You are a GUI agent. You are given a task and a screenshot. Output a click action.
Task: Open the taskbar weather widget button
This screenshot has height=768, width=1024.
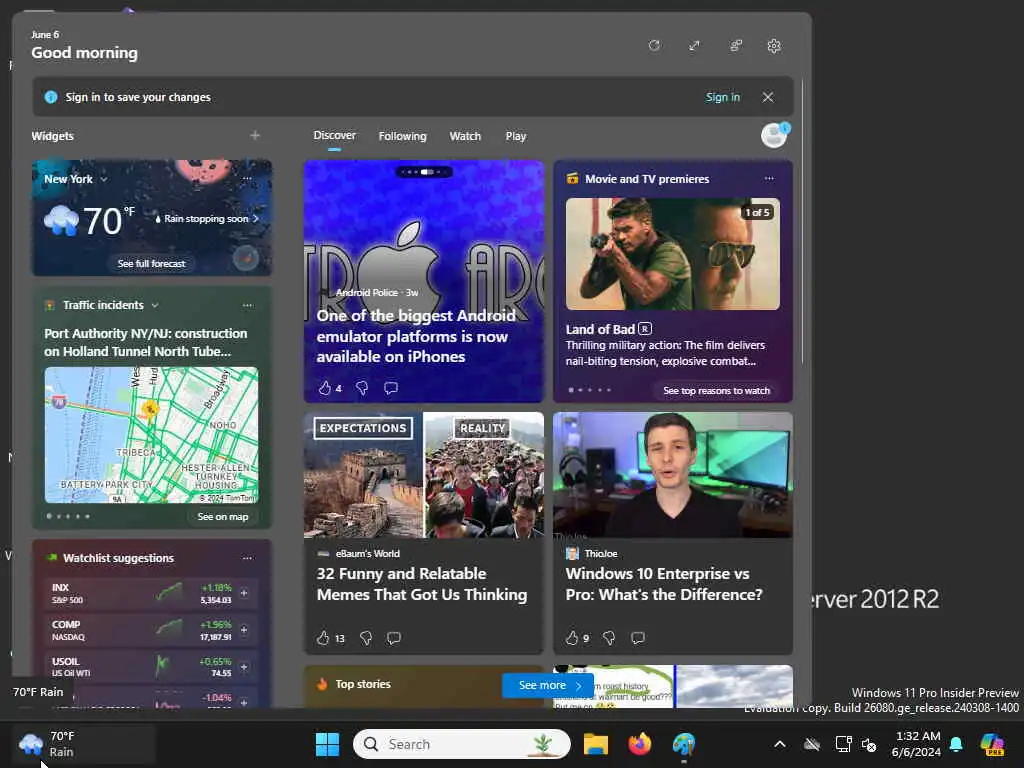[84, 744]
